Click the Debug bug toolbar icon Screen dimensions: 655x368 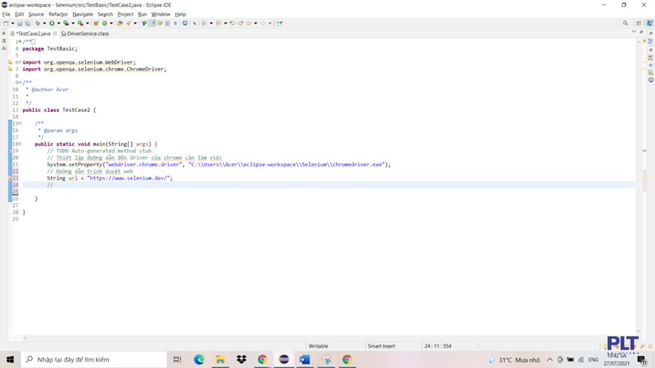coord(38,23)
